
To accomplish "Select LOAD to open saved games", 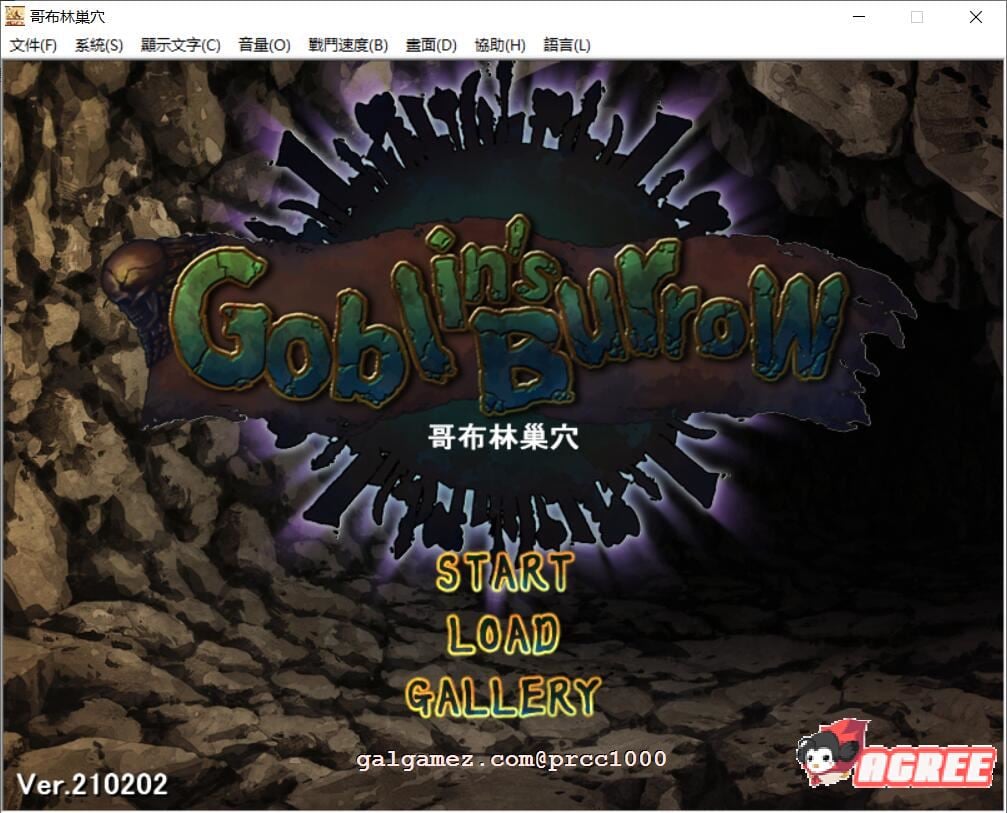I will [x=503, y=634].
